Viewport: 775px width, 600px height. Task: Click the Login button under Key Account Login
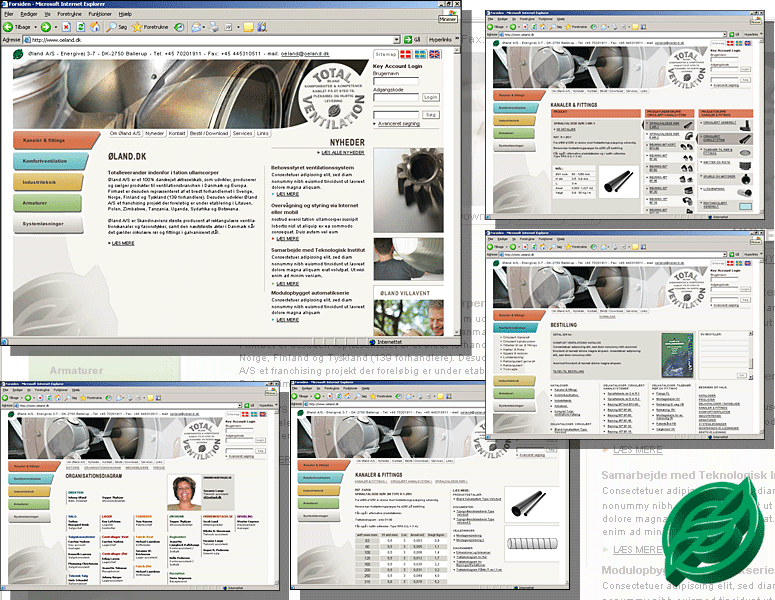(430, 97)
